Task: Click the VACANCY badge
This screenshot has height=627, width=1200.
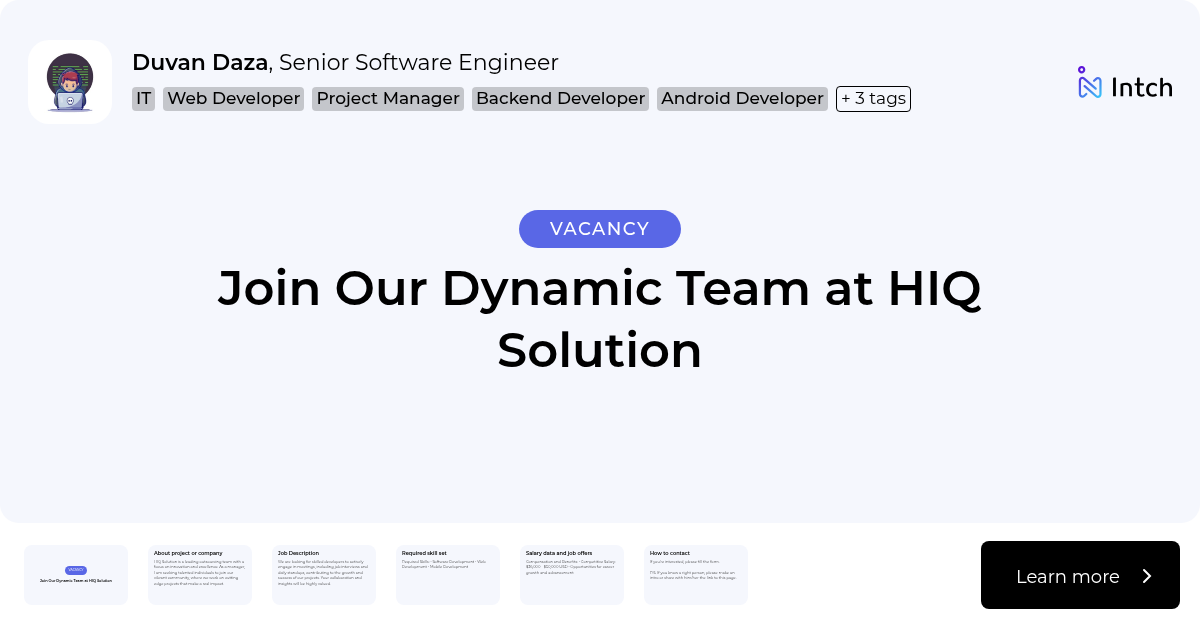Action: tap(599, 229)
